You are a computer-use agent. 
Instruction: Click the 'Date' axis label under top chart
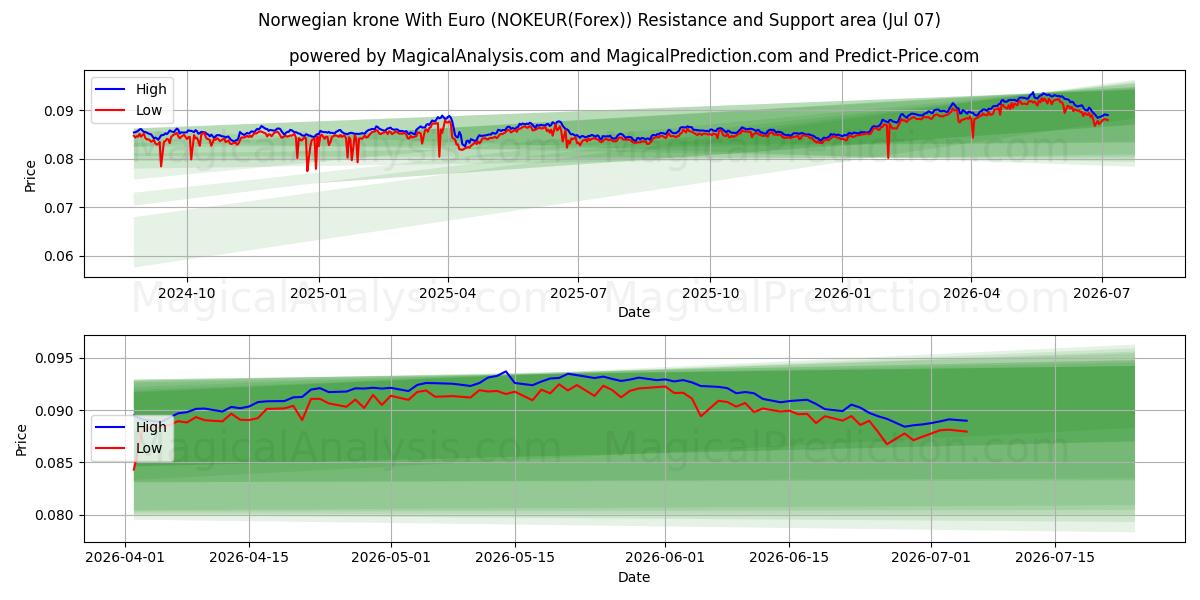pos(634,312)
